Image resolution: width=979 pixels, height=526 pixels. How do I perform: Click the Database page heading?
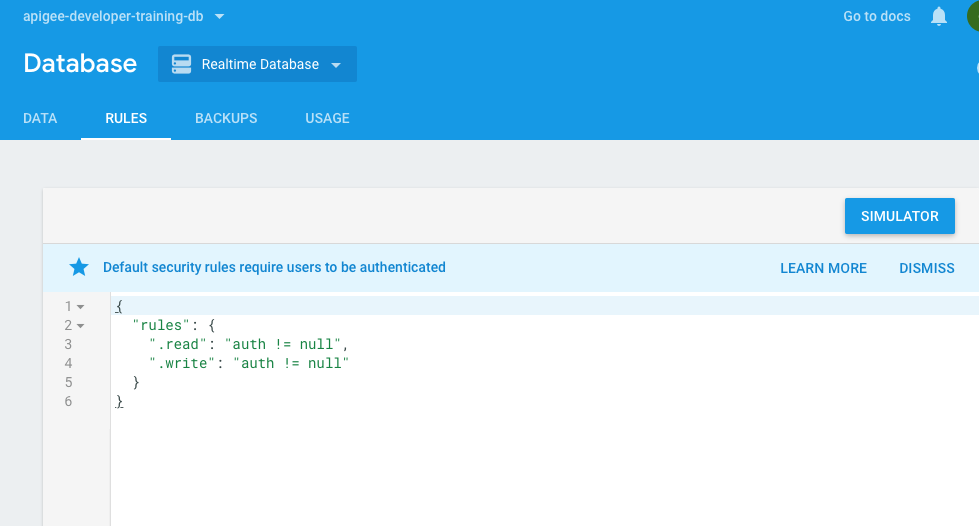[80, 64]
